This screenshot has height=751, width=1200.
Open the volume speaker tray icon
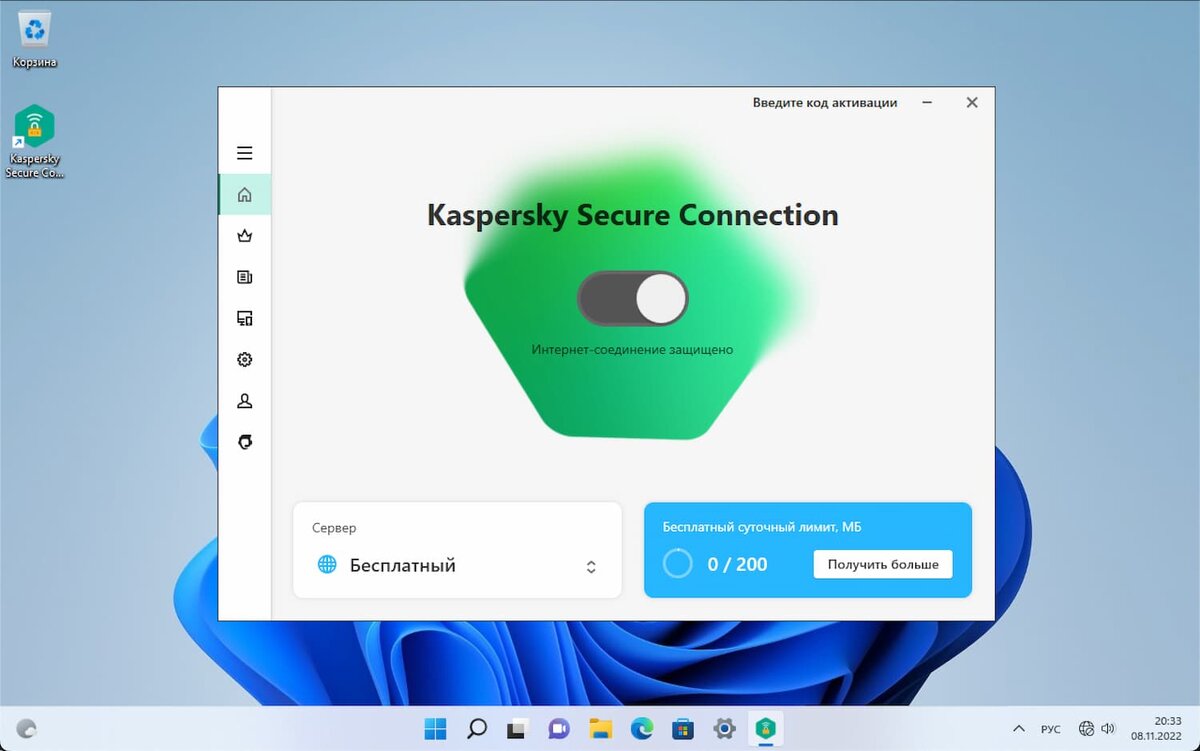[1108, 729]
